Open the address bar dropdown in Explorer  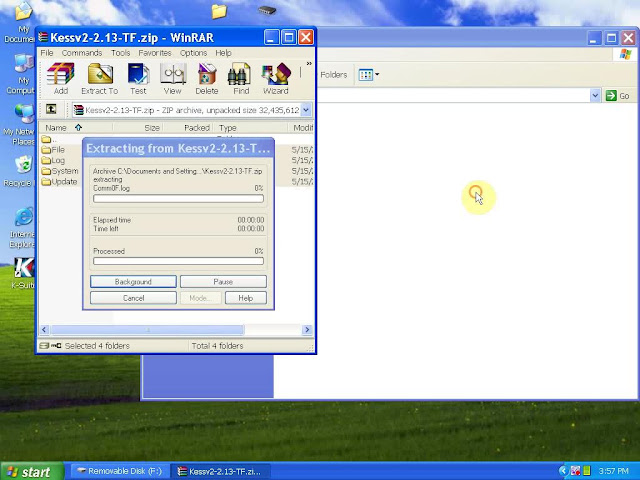click(x=595, y=96)
